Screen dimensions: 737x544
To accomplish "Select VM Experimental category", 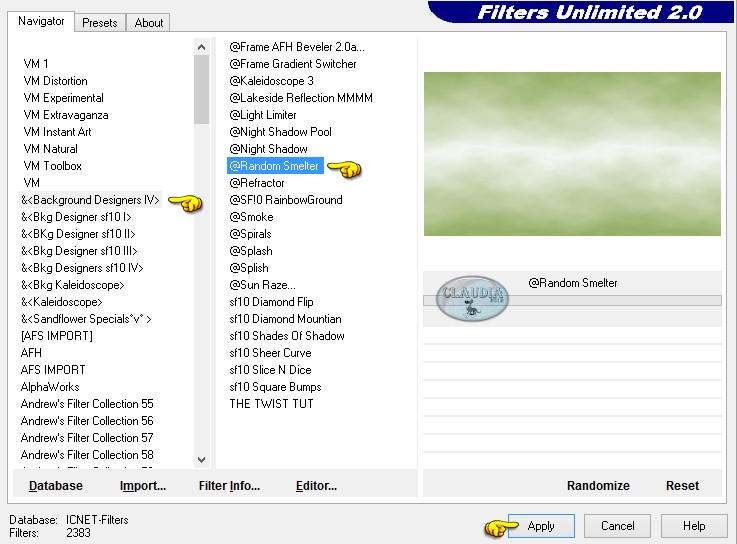I will pyautogui.click(x=63, y=98).
